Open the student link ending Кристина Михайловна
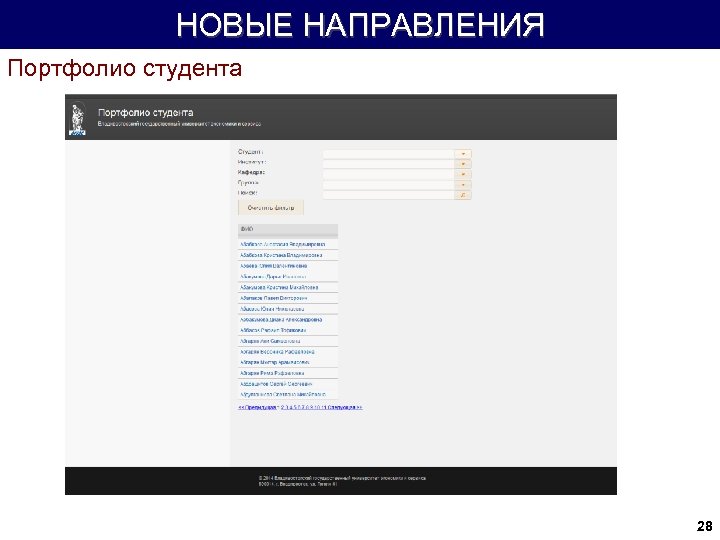 coord(279,287)
